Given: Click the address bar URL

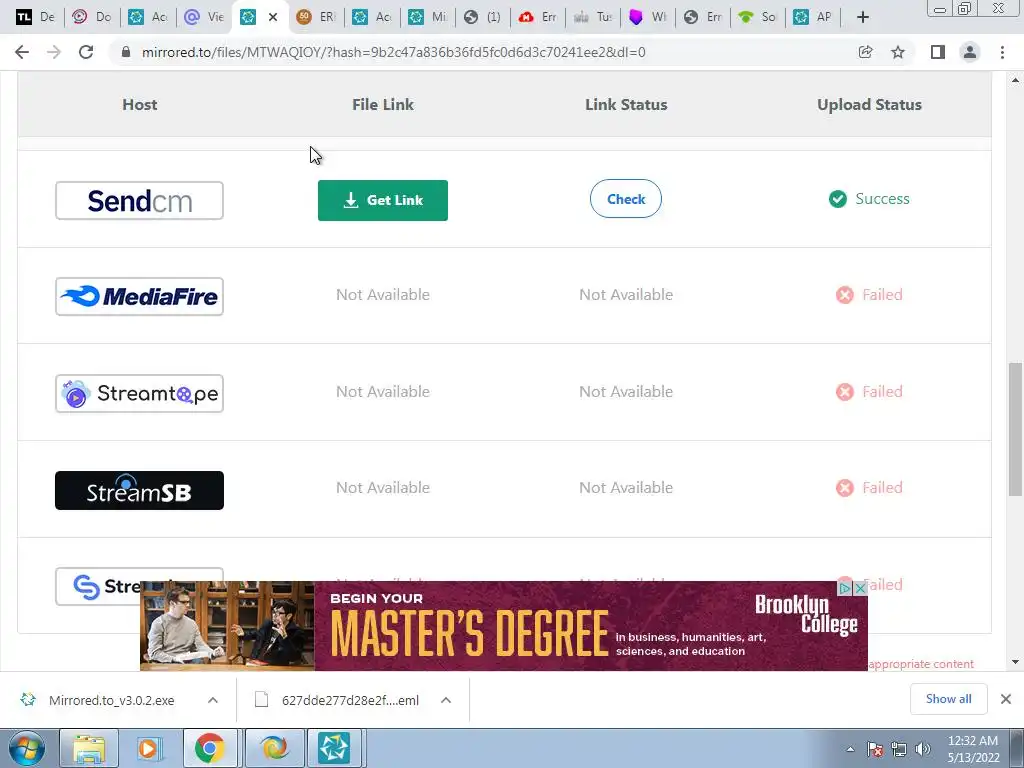Looking at the screenshot, I should pyautogui.click(x=393, y=52).
